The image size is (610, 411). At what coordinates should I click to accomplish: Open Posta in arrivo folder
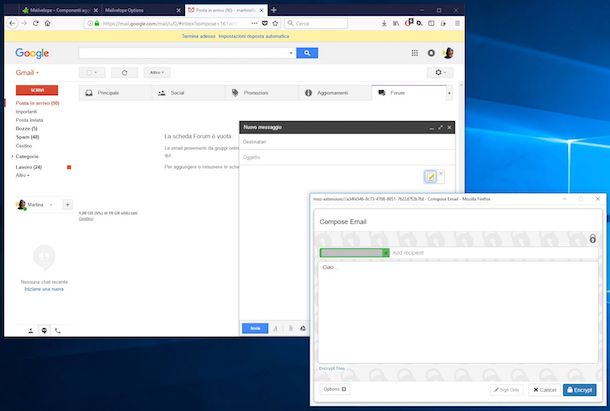tap(37, 103)
